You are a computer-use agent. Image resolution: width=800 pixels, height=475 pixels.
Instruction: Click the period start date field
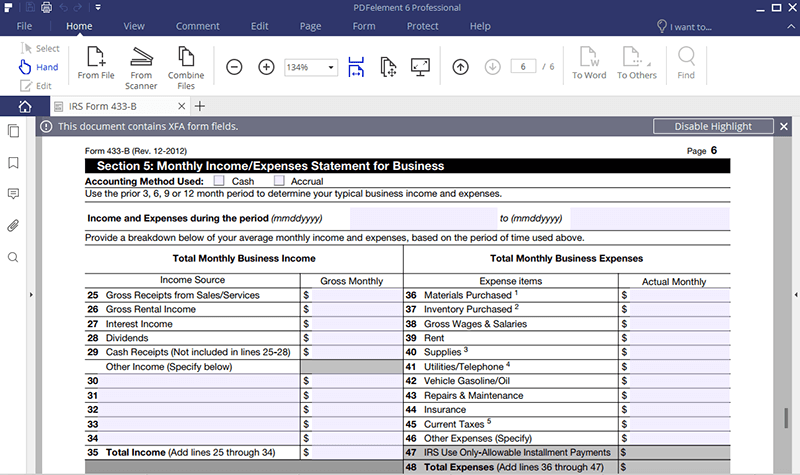coord(423,218)
